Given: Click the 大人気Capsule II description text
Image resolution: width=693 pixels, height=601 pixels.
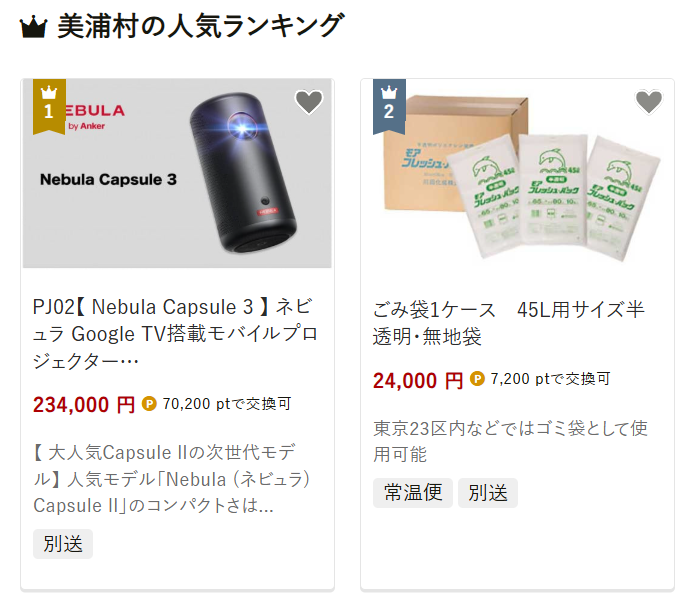Looking at the screenshot, I should coord(171,479).
